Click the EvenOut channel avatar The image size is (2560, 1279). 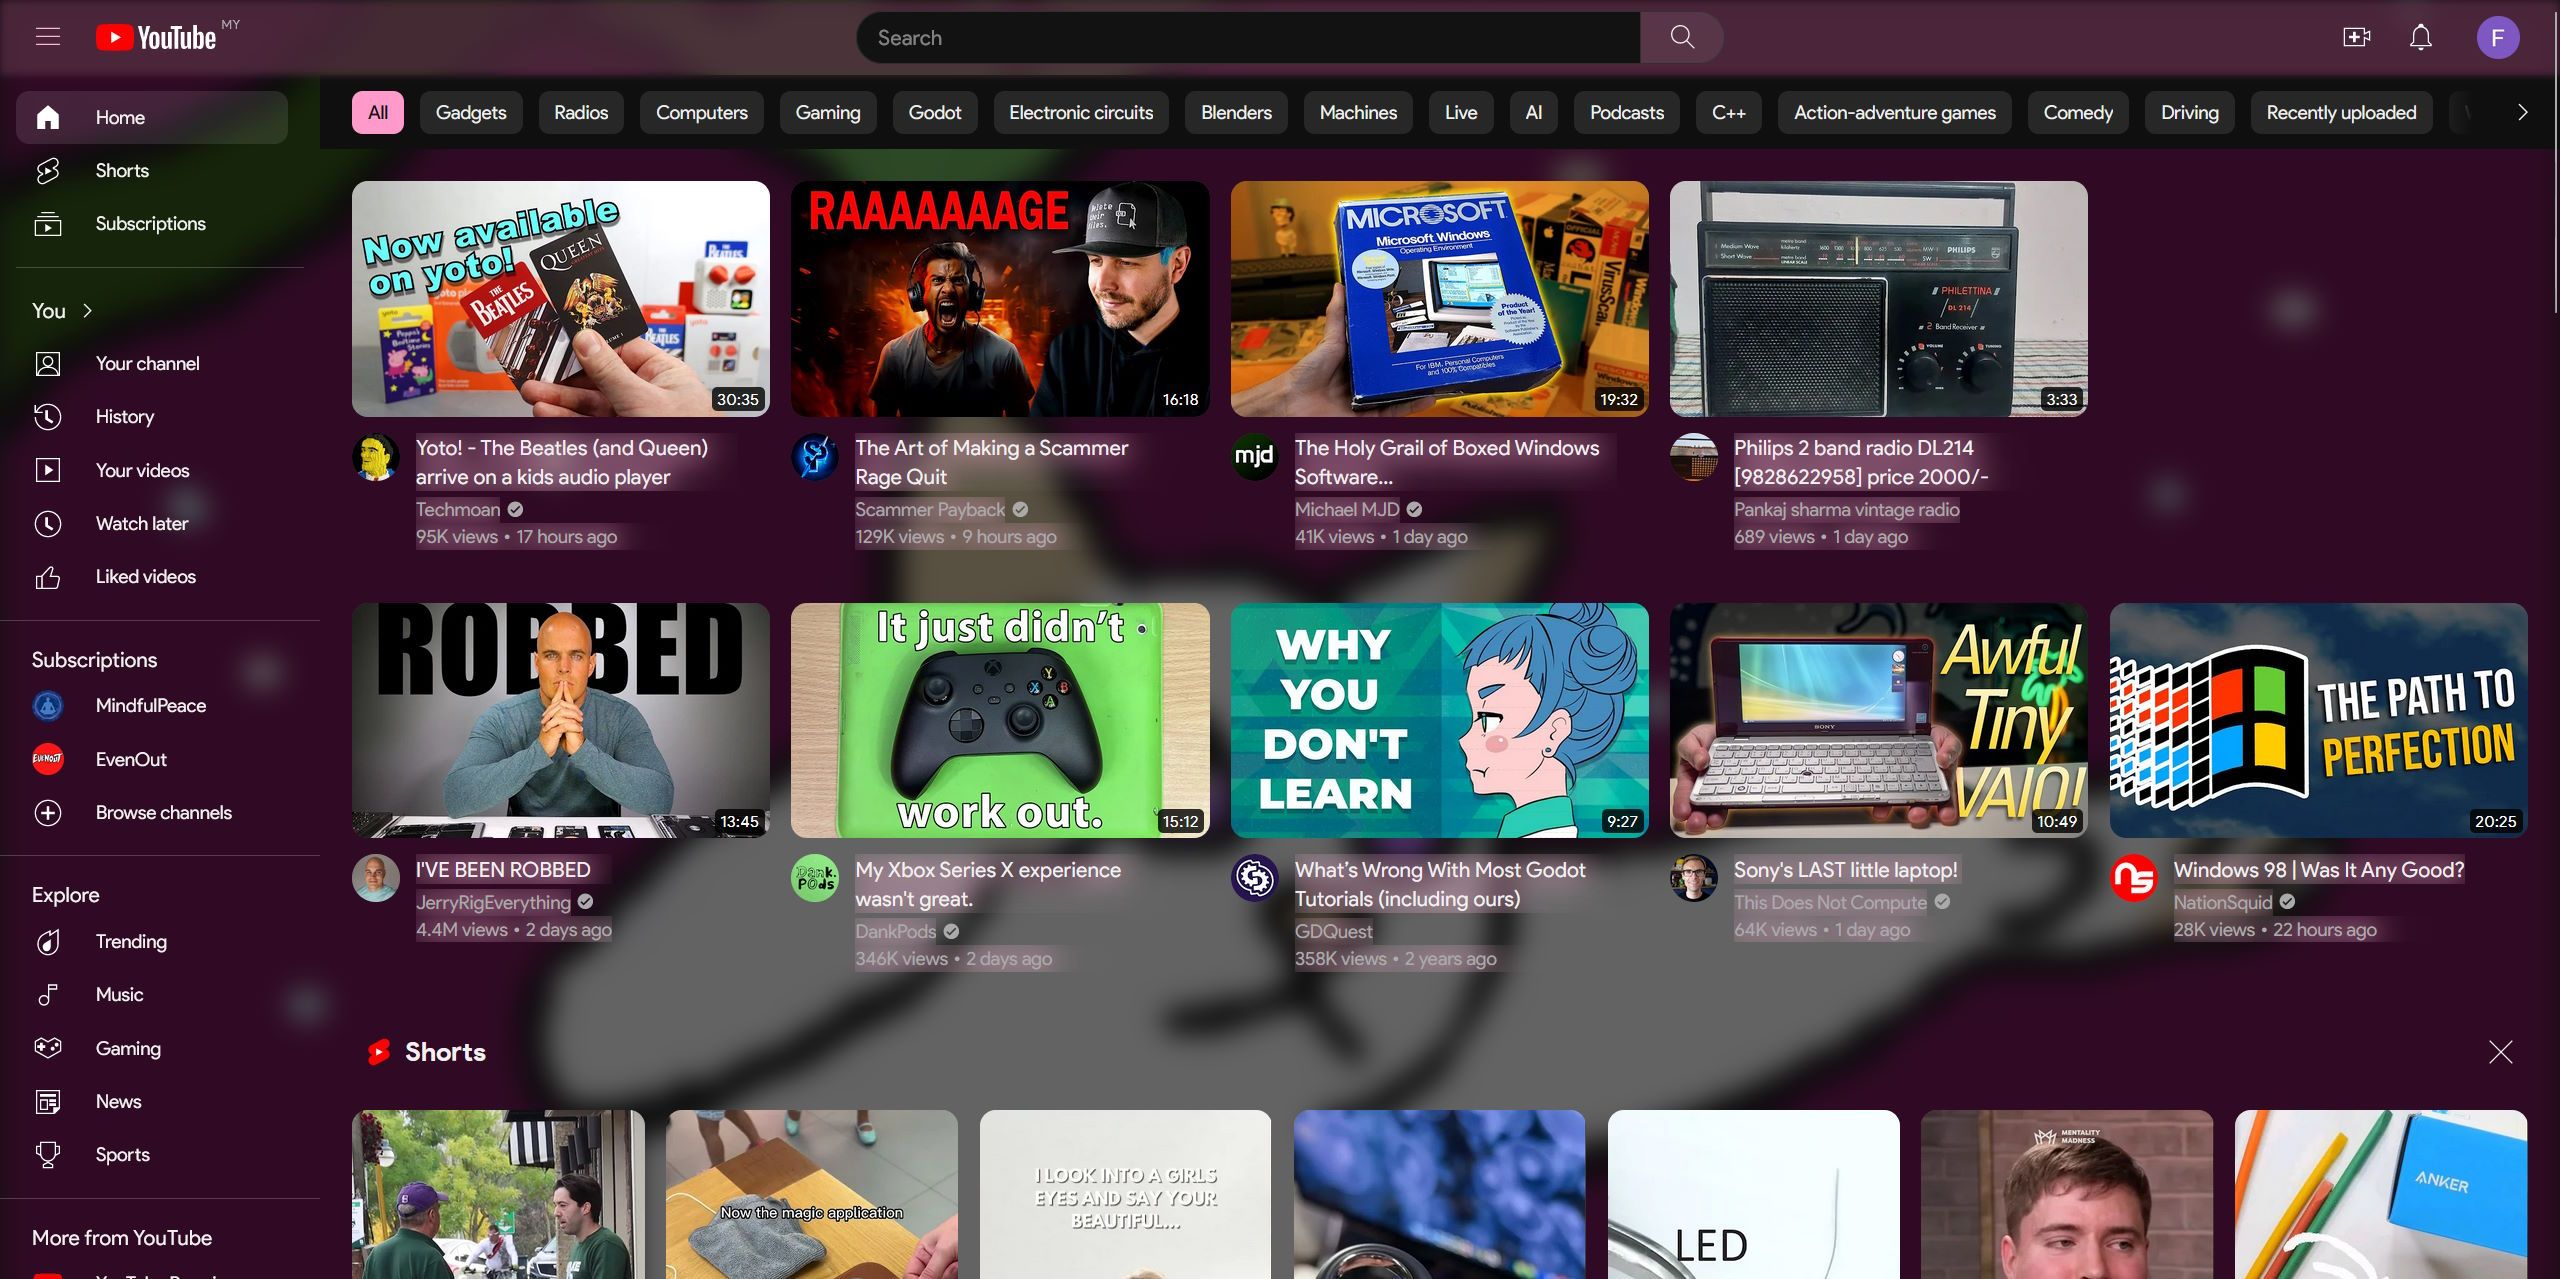[48, 759]
